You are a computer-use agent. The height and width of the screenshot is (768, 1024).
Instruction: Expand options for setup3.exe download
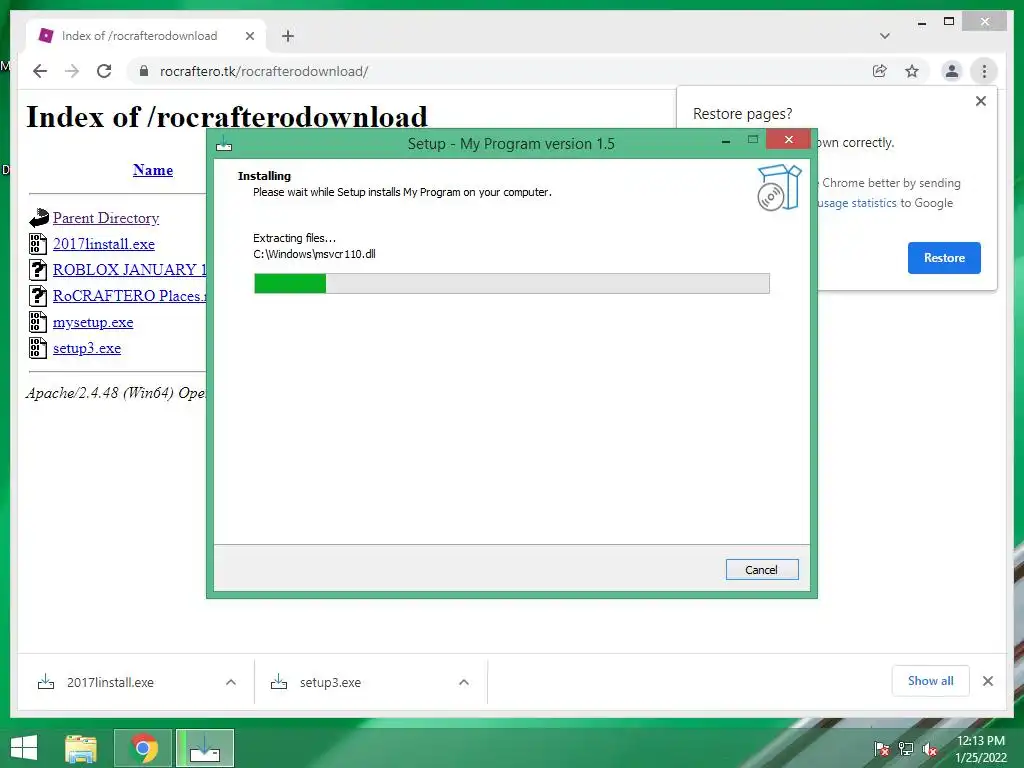click(x=464, y=682)
